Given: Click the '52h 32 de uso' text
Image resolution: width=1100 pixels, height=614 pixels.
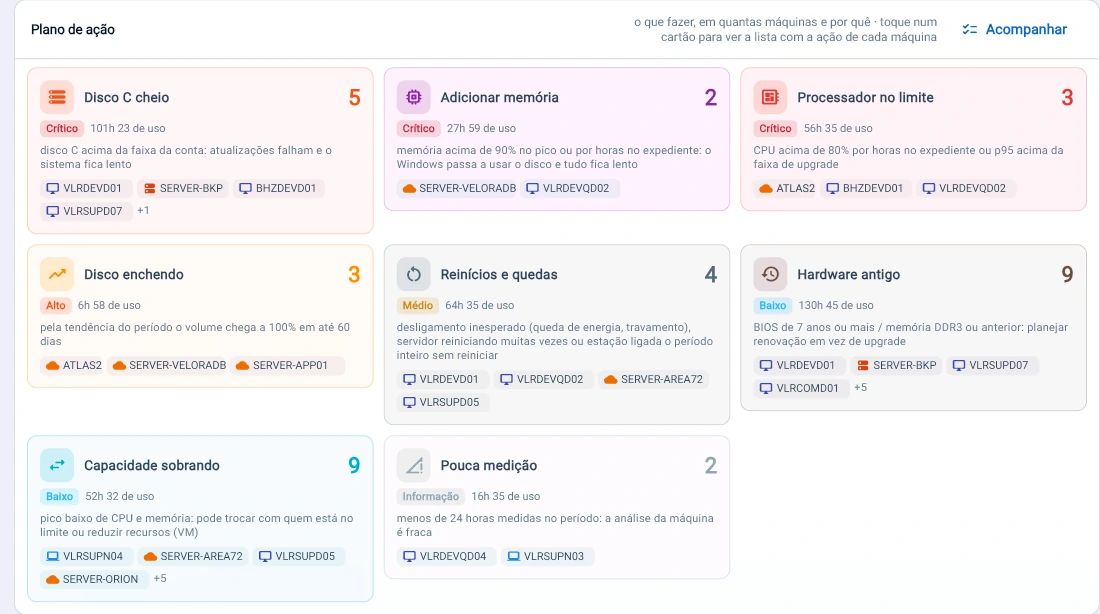Looking at the screenshot, I should click(x=120, y=496).
